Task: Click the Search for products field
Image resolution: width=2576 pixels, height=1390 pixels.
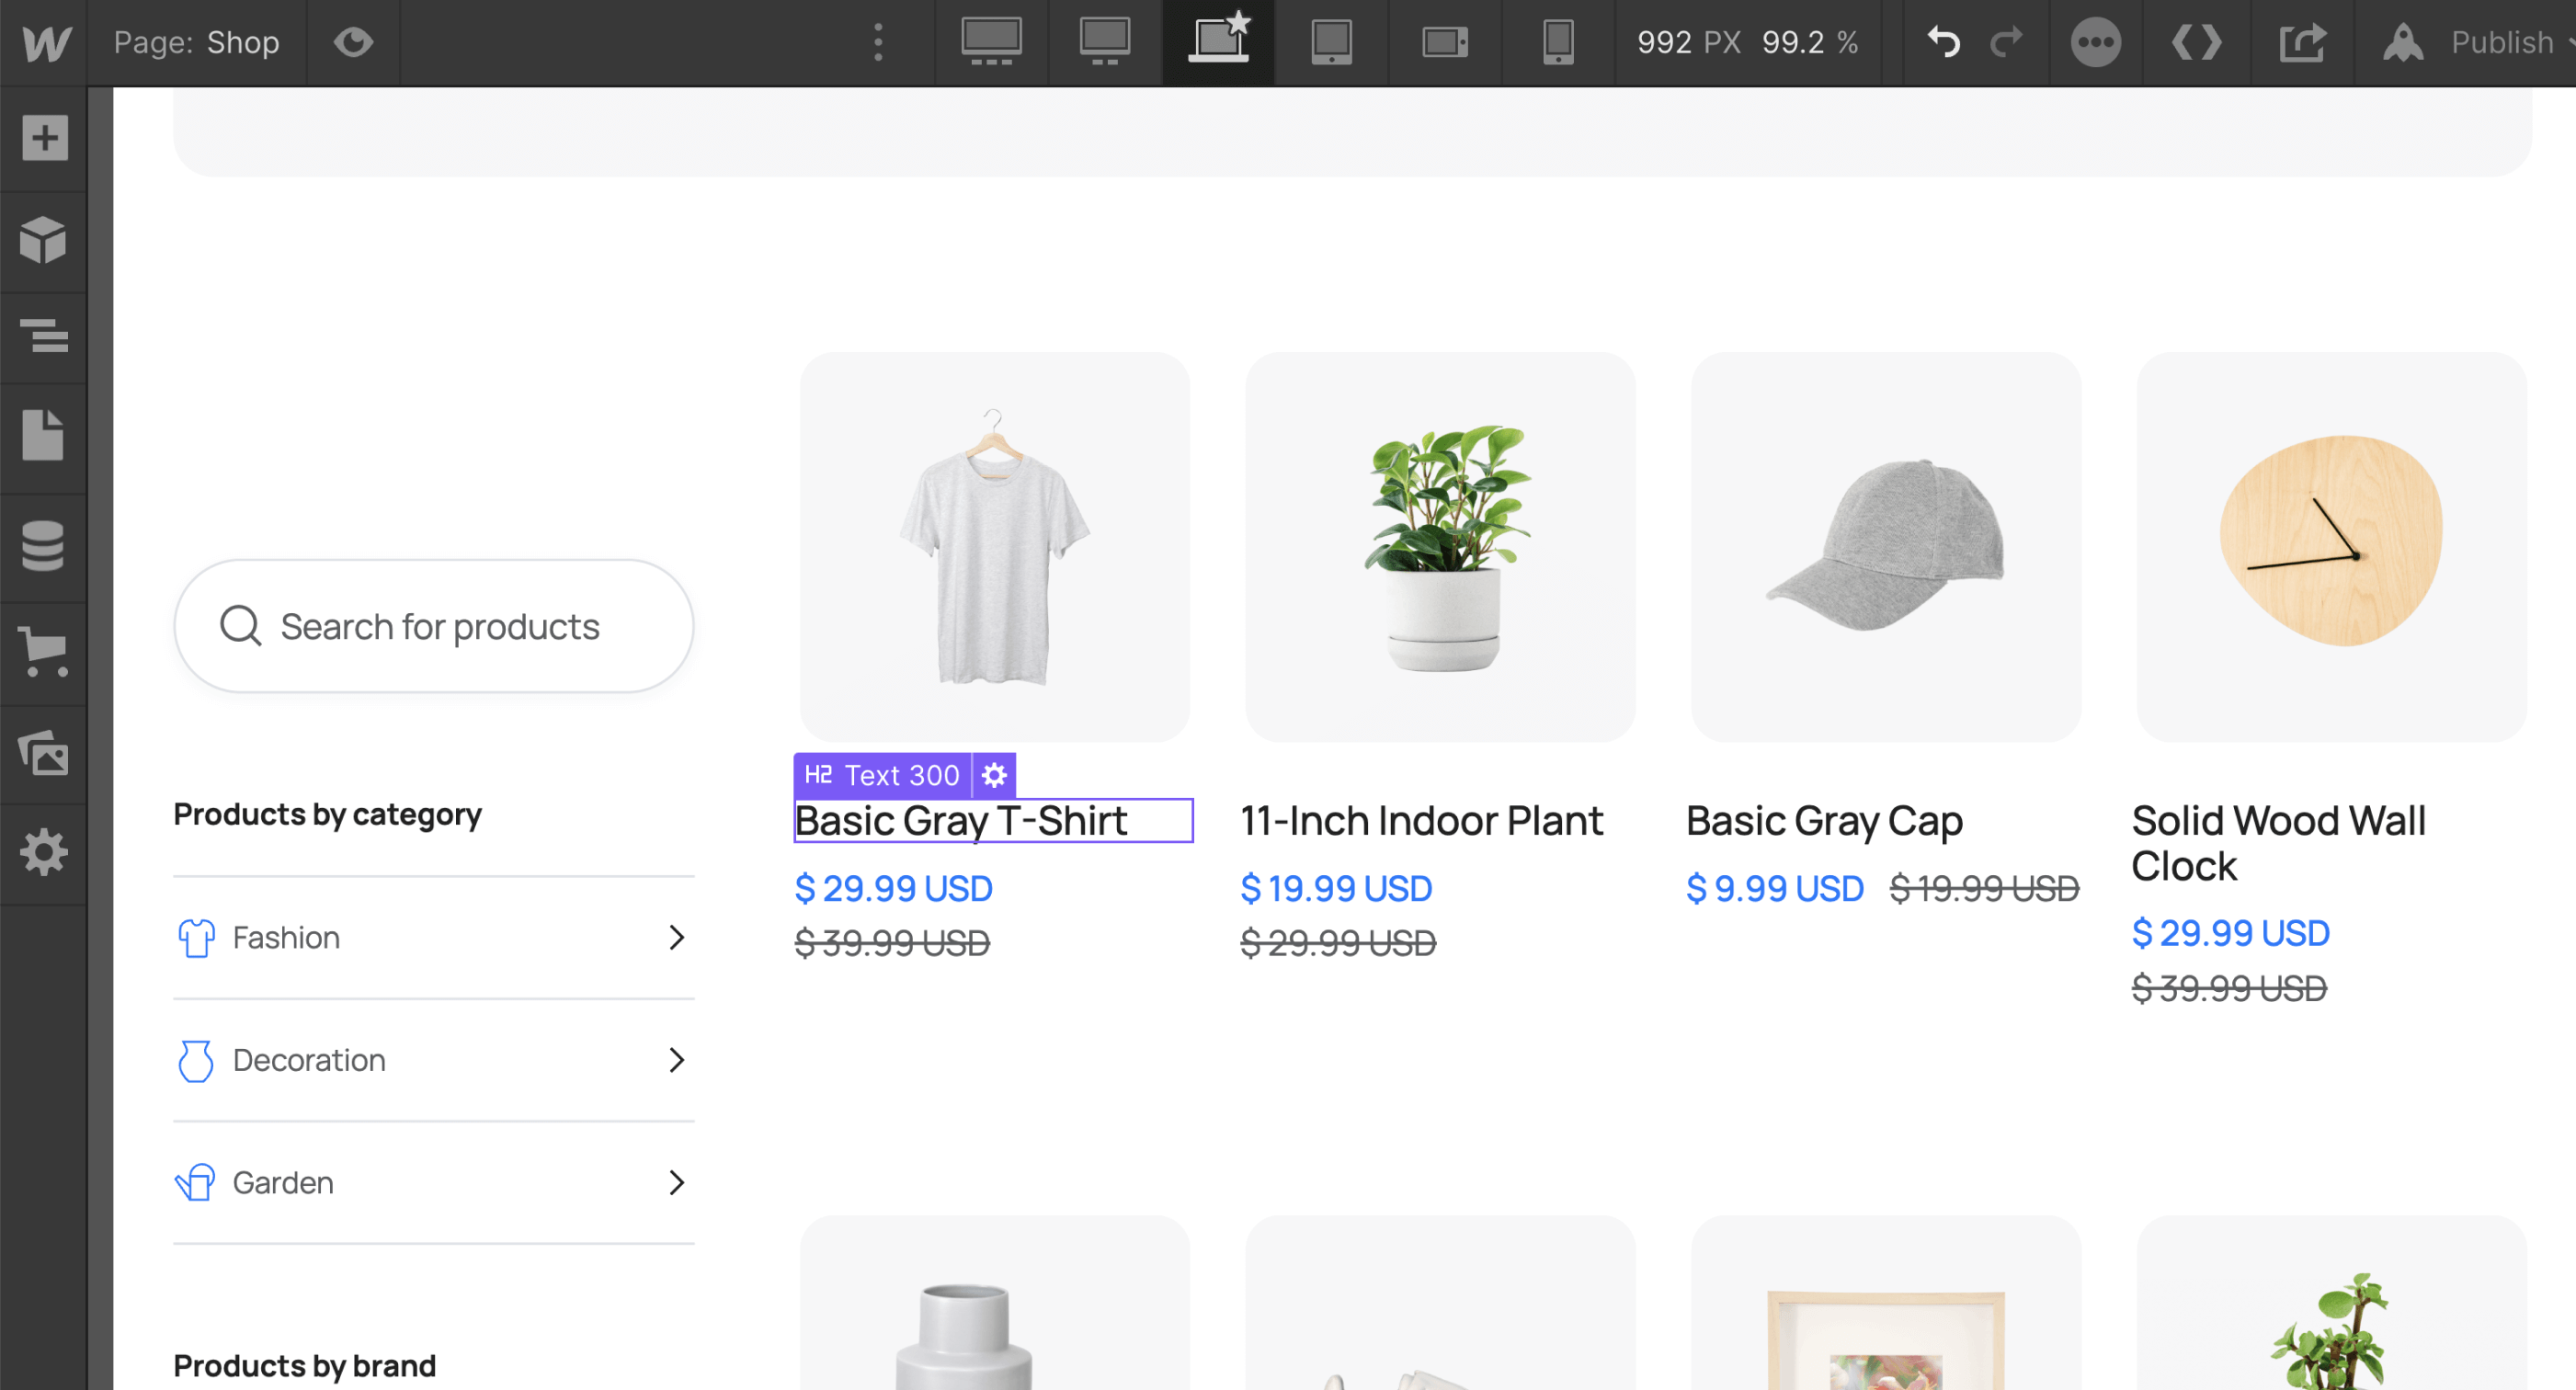Action: (x=434, y=626)
